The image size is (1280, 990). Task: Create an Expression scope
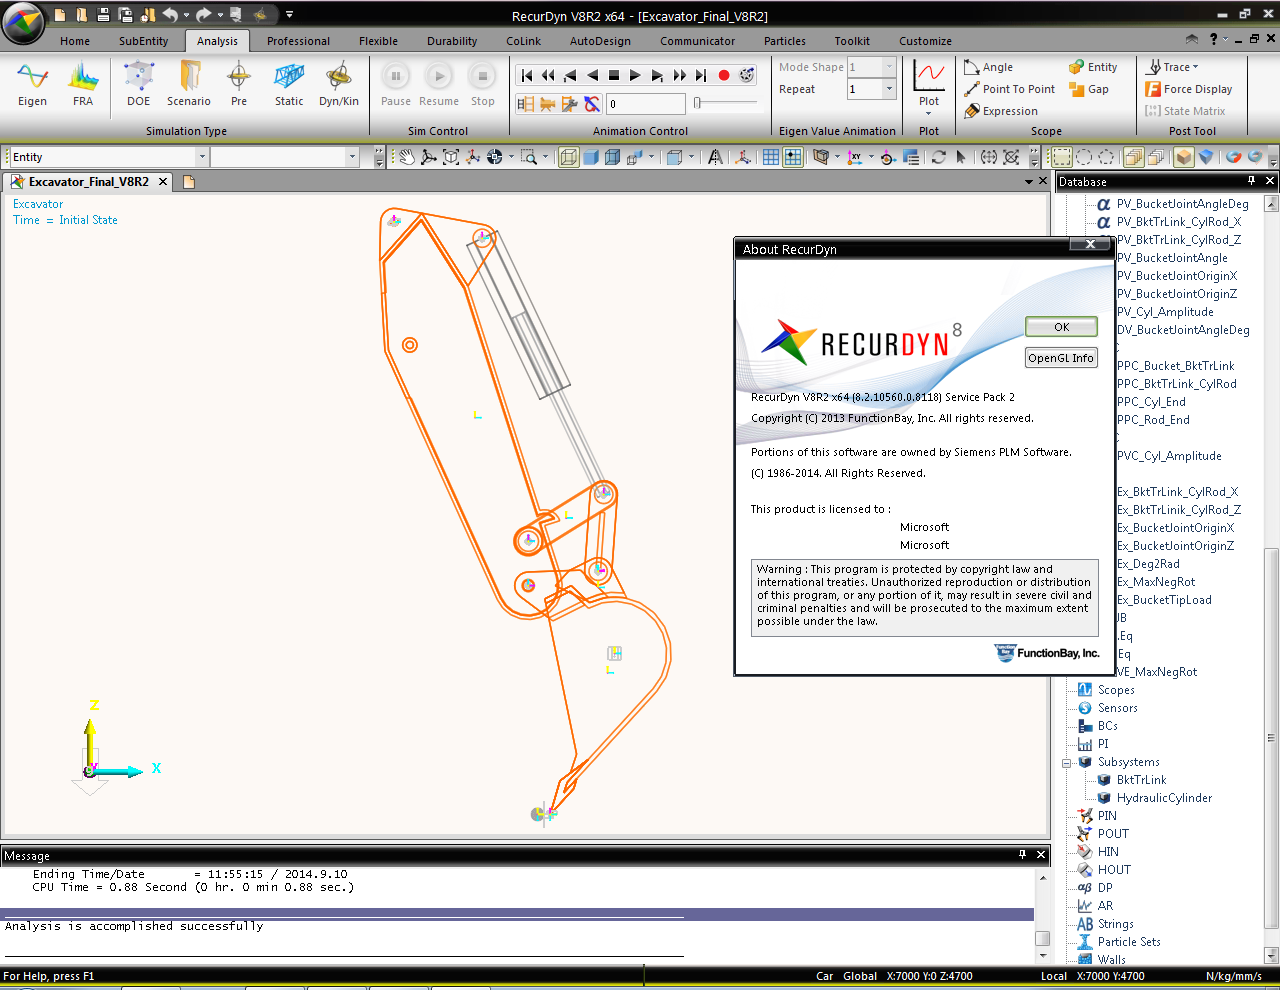pyautogui.click(x=1001, y=111)
